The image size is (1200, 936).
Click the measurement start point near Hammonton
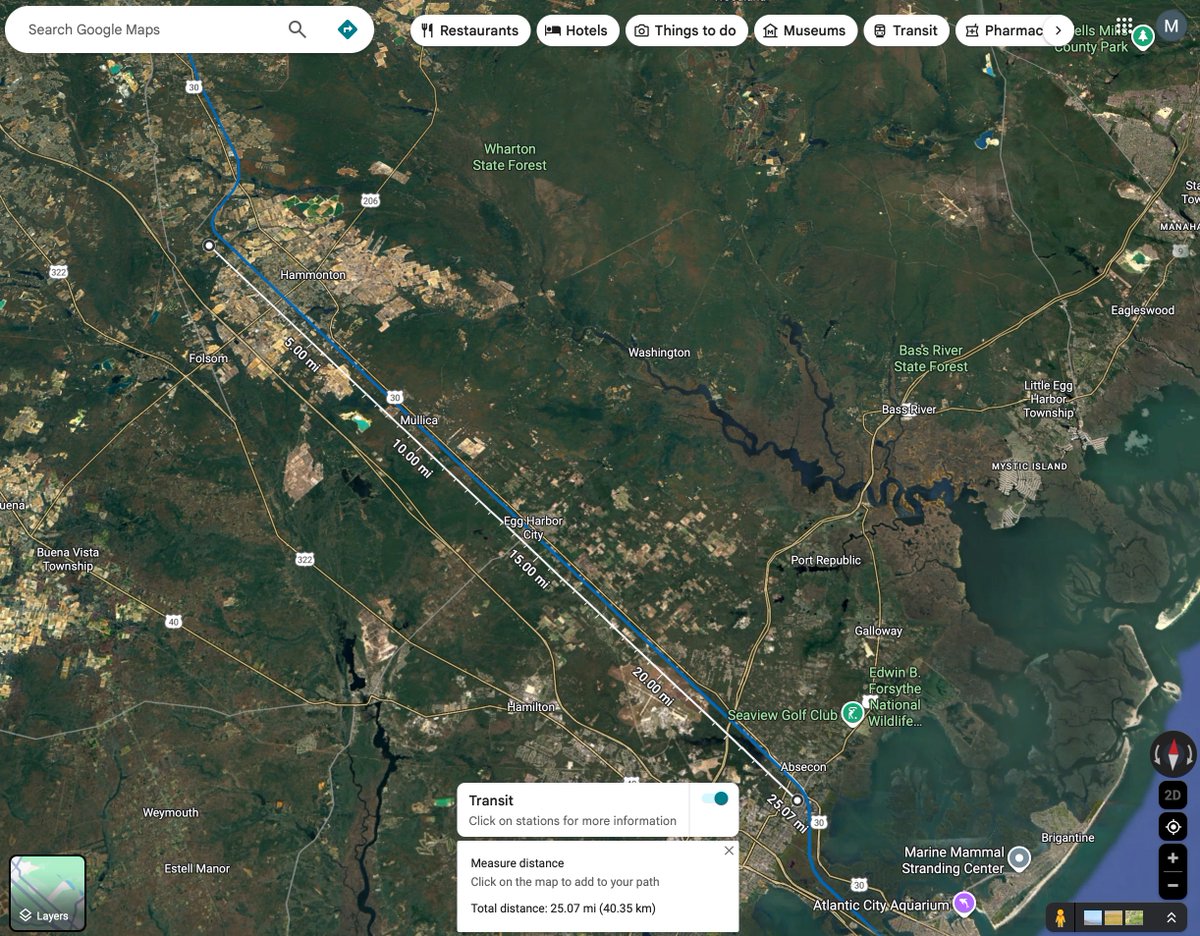tap(209, 245)
